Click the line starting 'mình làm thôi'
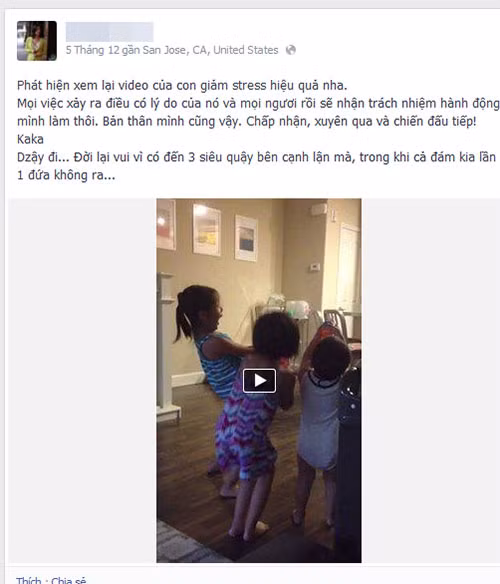The width and height of the screenshot is (500, 584). pyautogui.click(x=247, y=121)
